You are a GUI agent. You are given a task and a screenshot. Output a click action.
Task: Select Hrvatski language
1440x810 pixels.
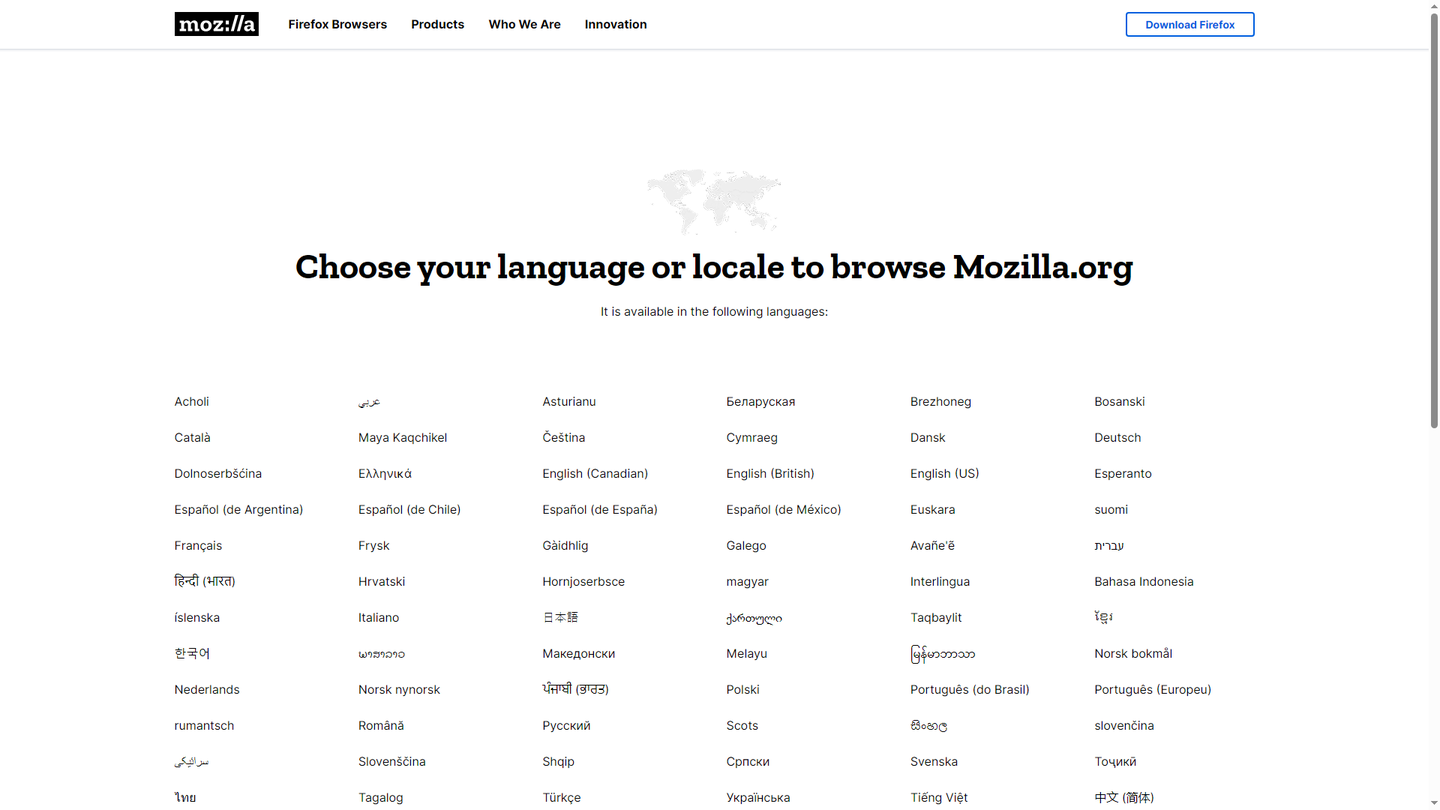click(381, 581)
